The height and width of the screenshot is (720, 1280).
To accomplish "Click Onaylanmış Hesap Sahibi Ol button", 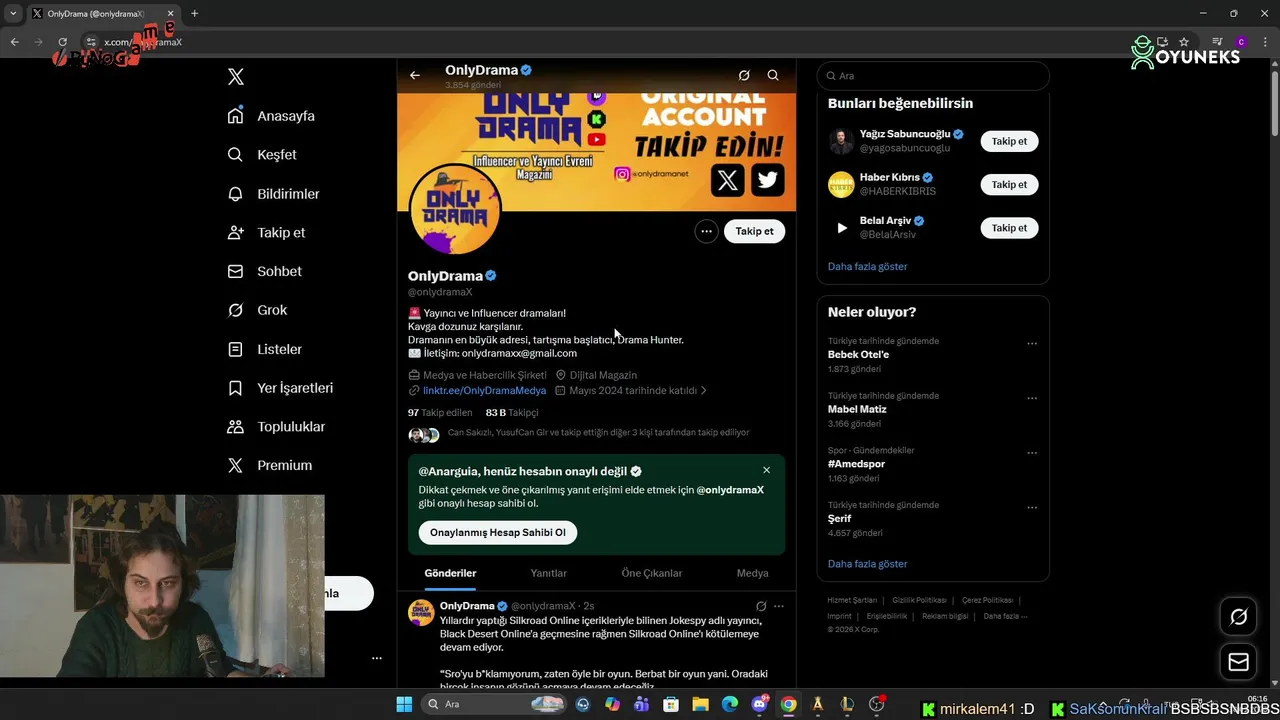I will [498, 533].
